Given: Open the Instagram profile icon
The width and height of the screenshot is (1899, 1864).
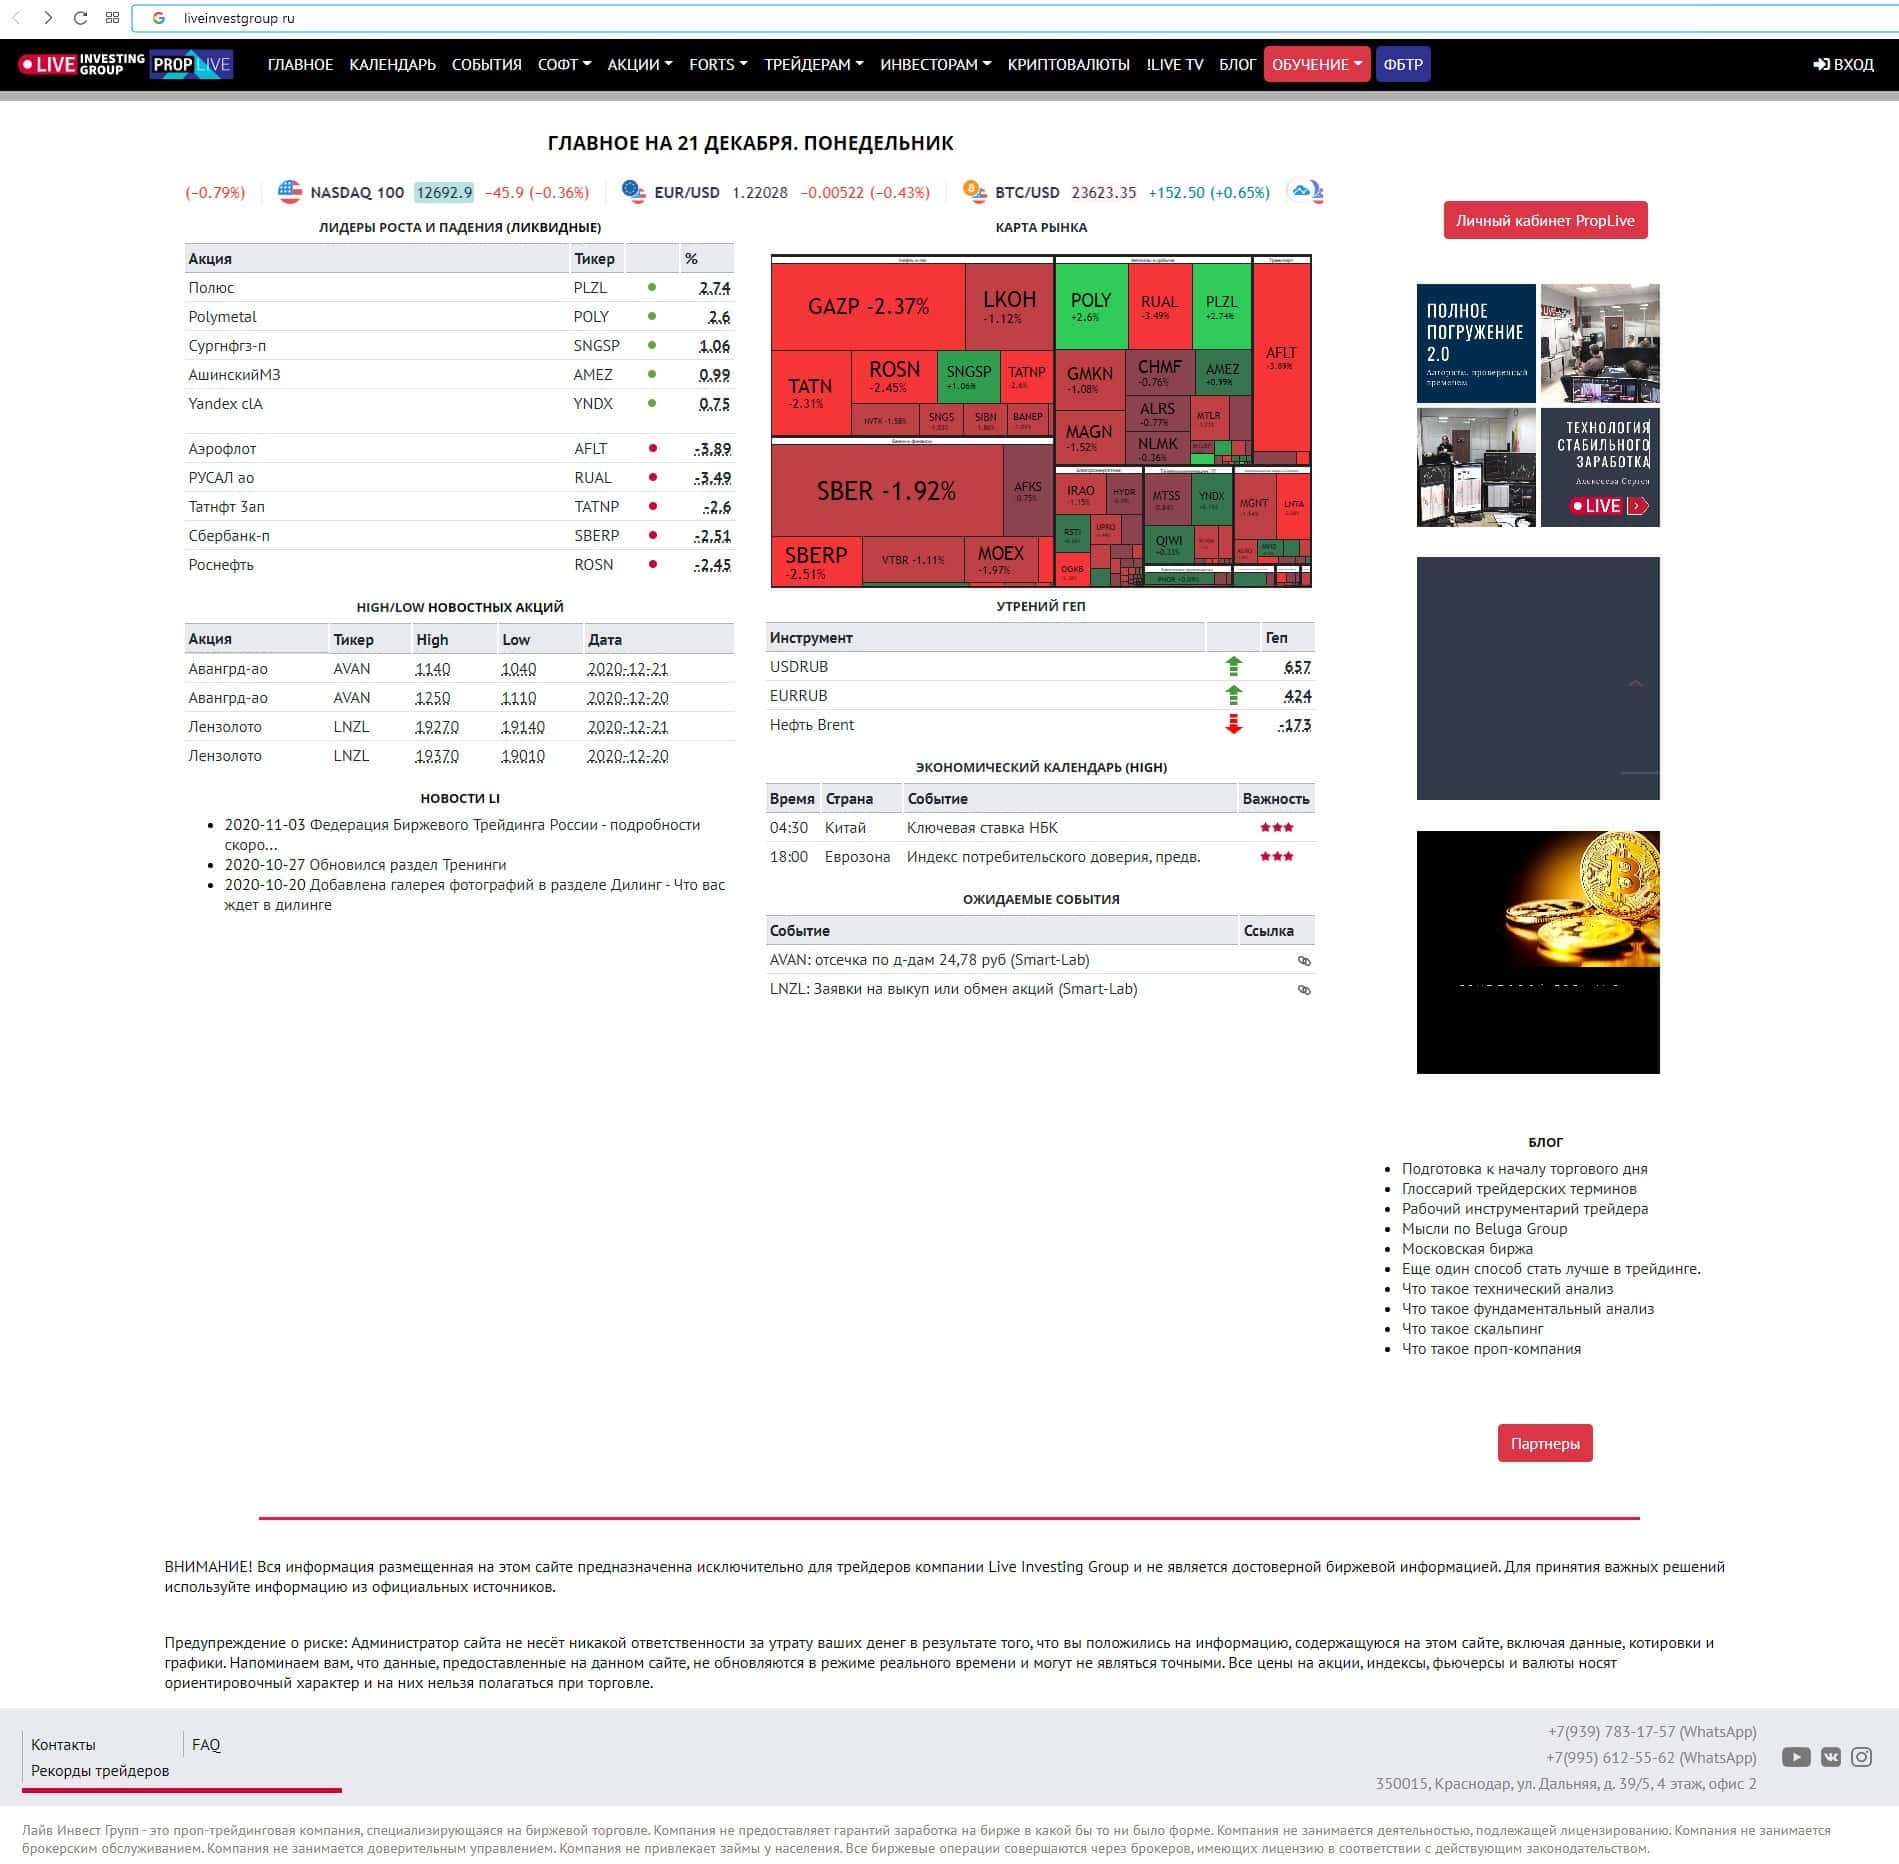Looking at the screenshot, I should [x=1861, y=1757].
